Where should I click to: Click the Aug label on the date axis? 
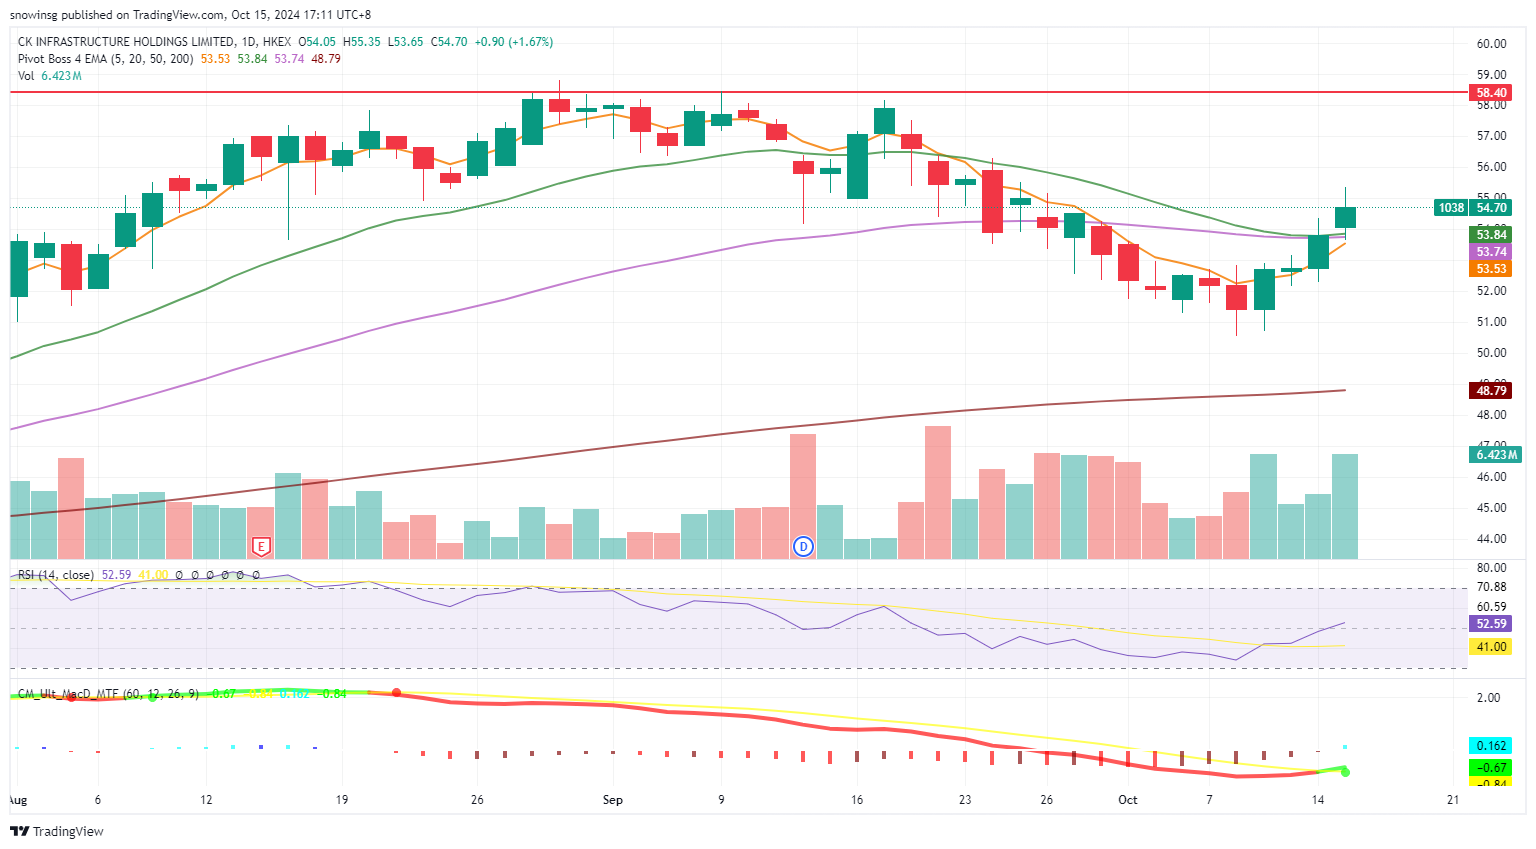pyautogui.click(x=18, y=800)
